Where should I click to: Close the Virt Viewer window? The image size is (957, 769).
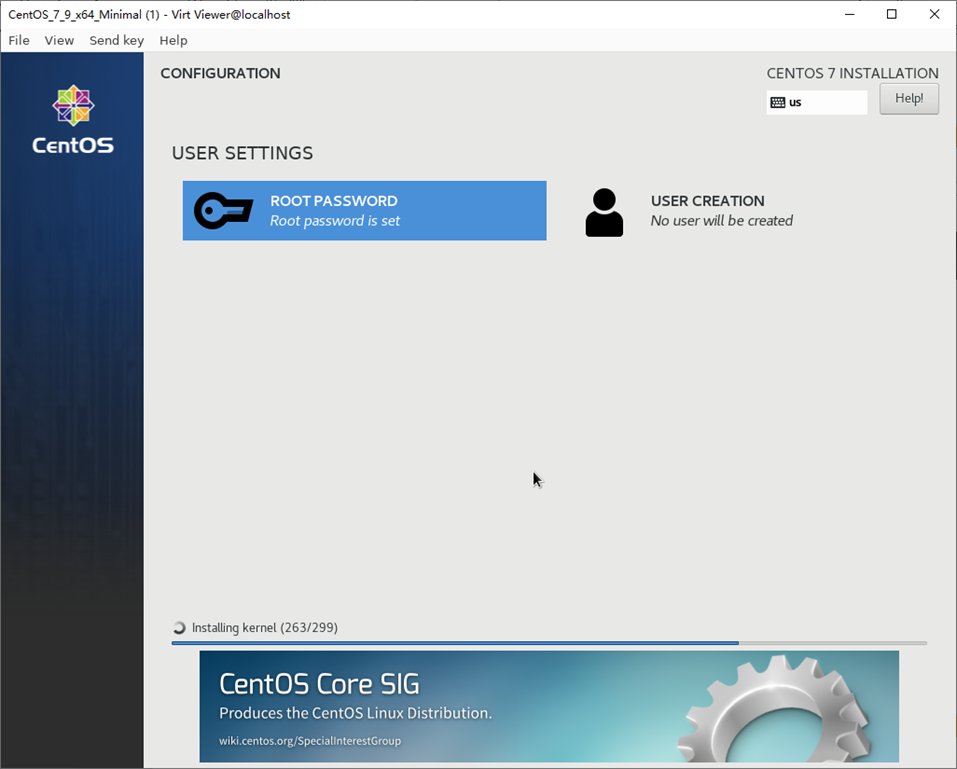(x=934, y=14)
